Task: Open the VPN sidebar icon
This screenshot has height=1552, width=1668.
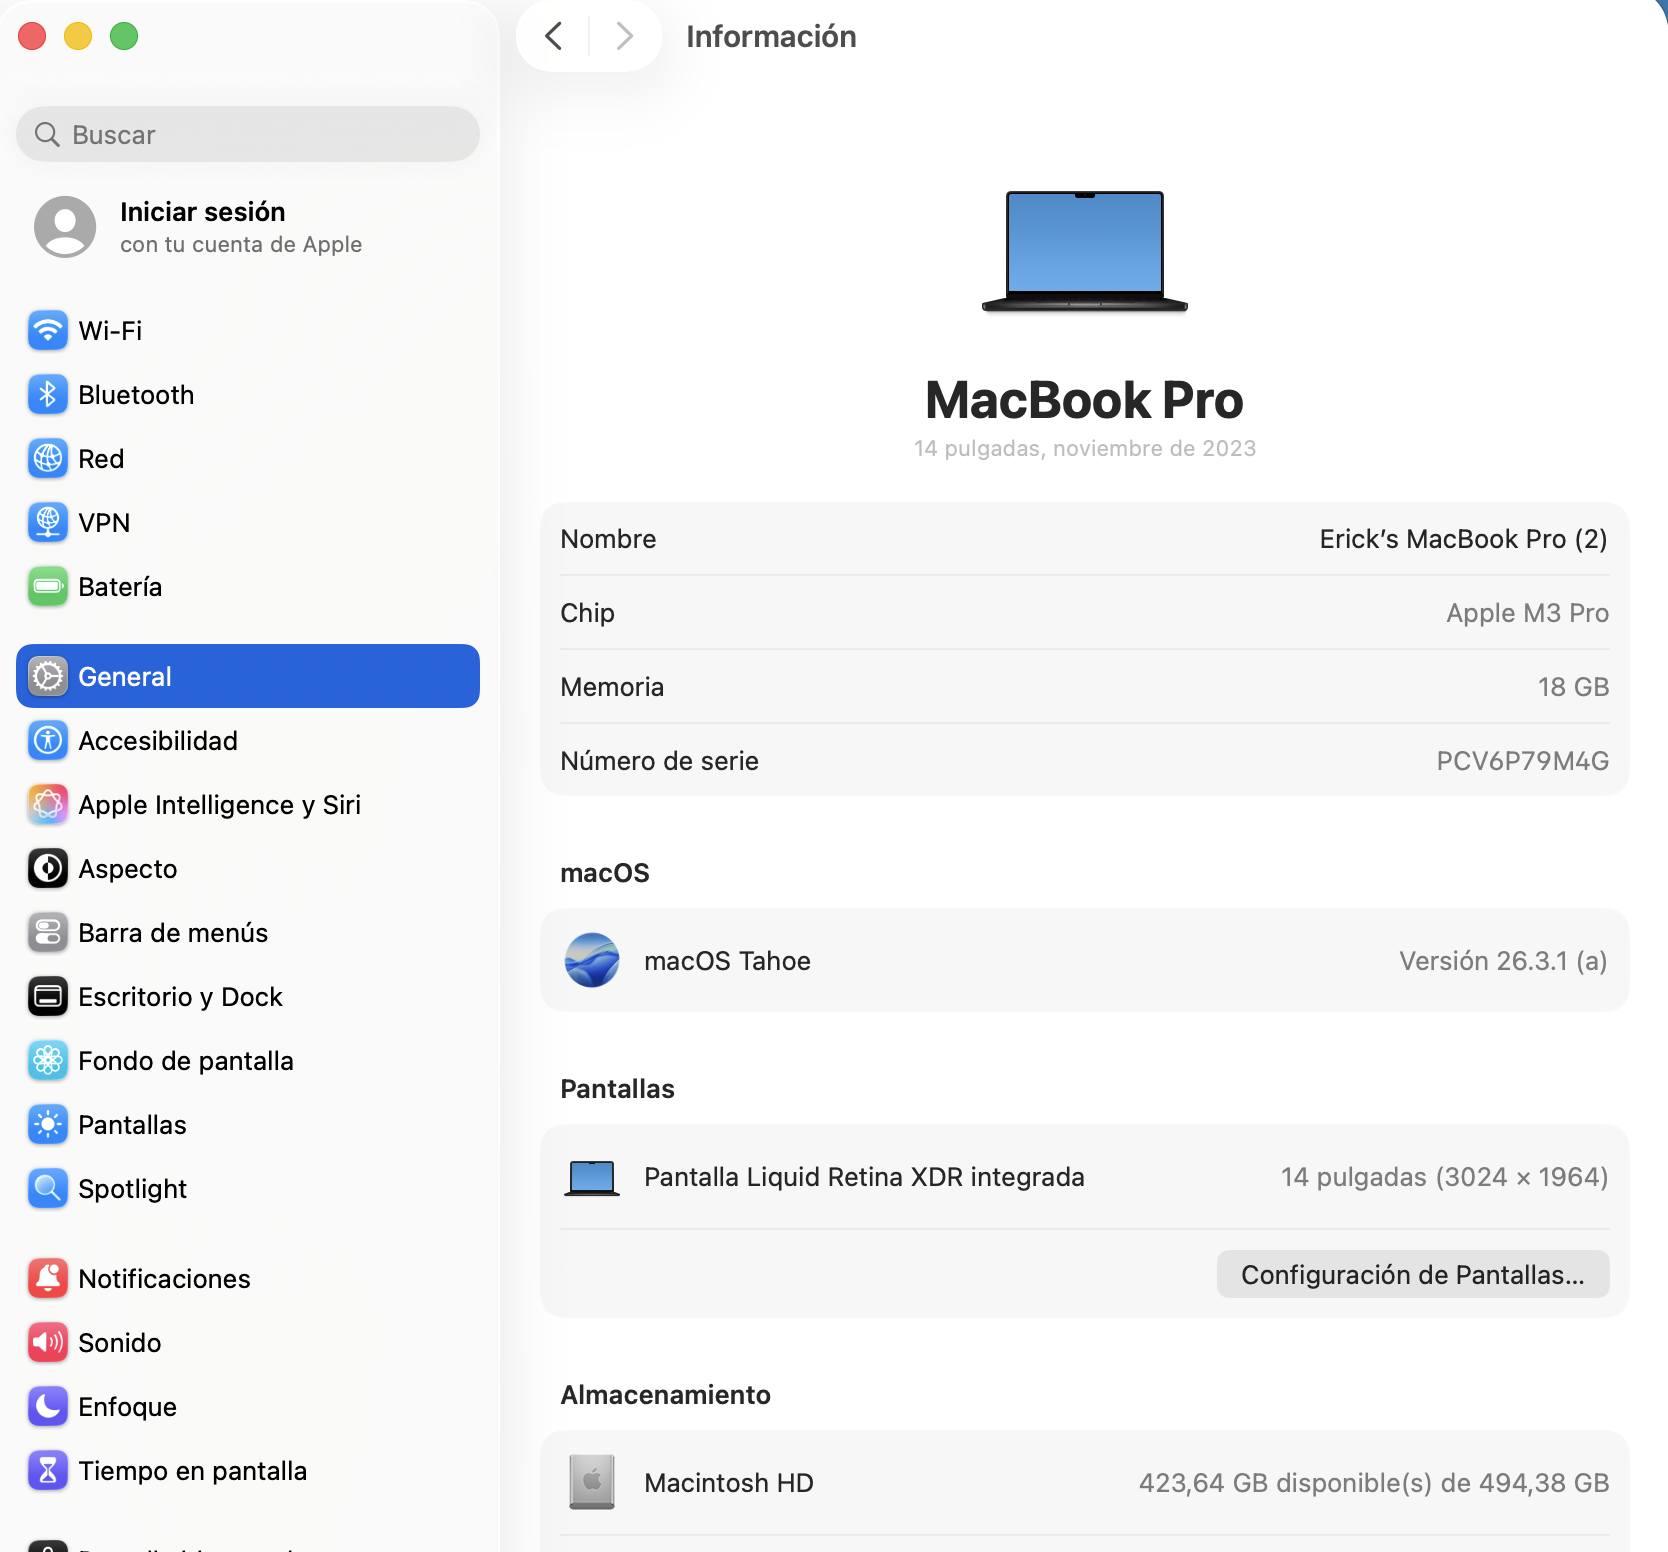Action: (48, 522)
